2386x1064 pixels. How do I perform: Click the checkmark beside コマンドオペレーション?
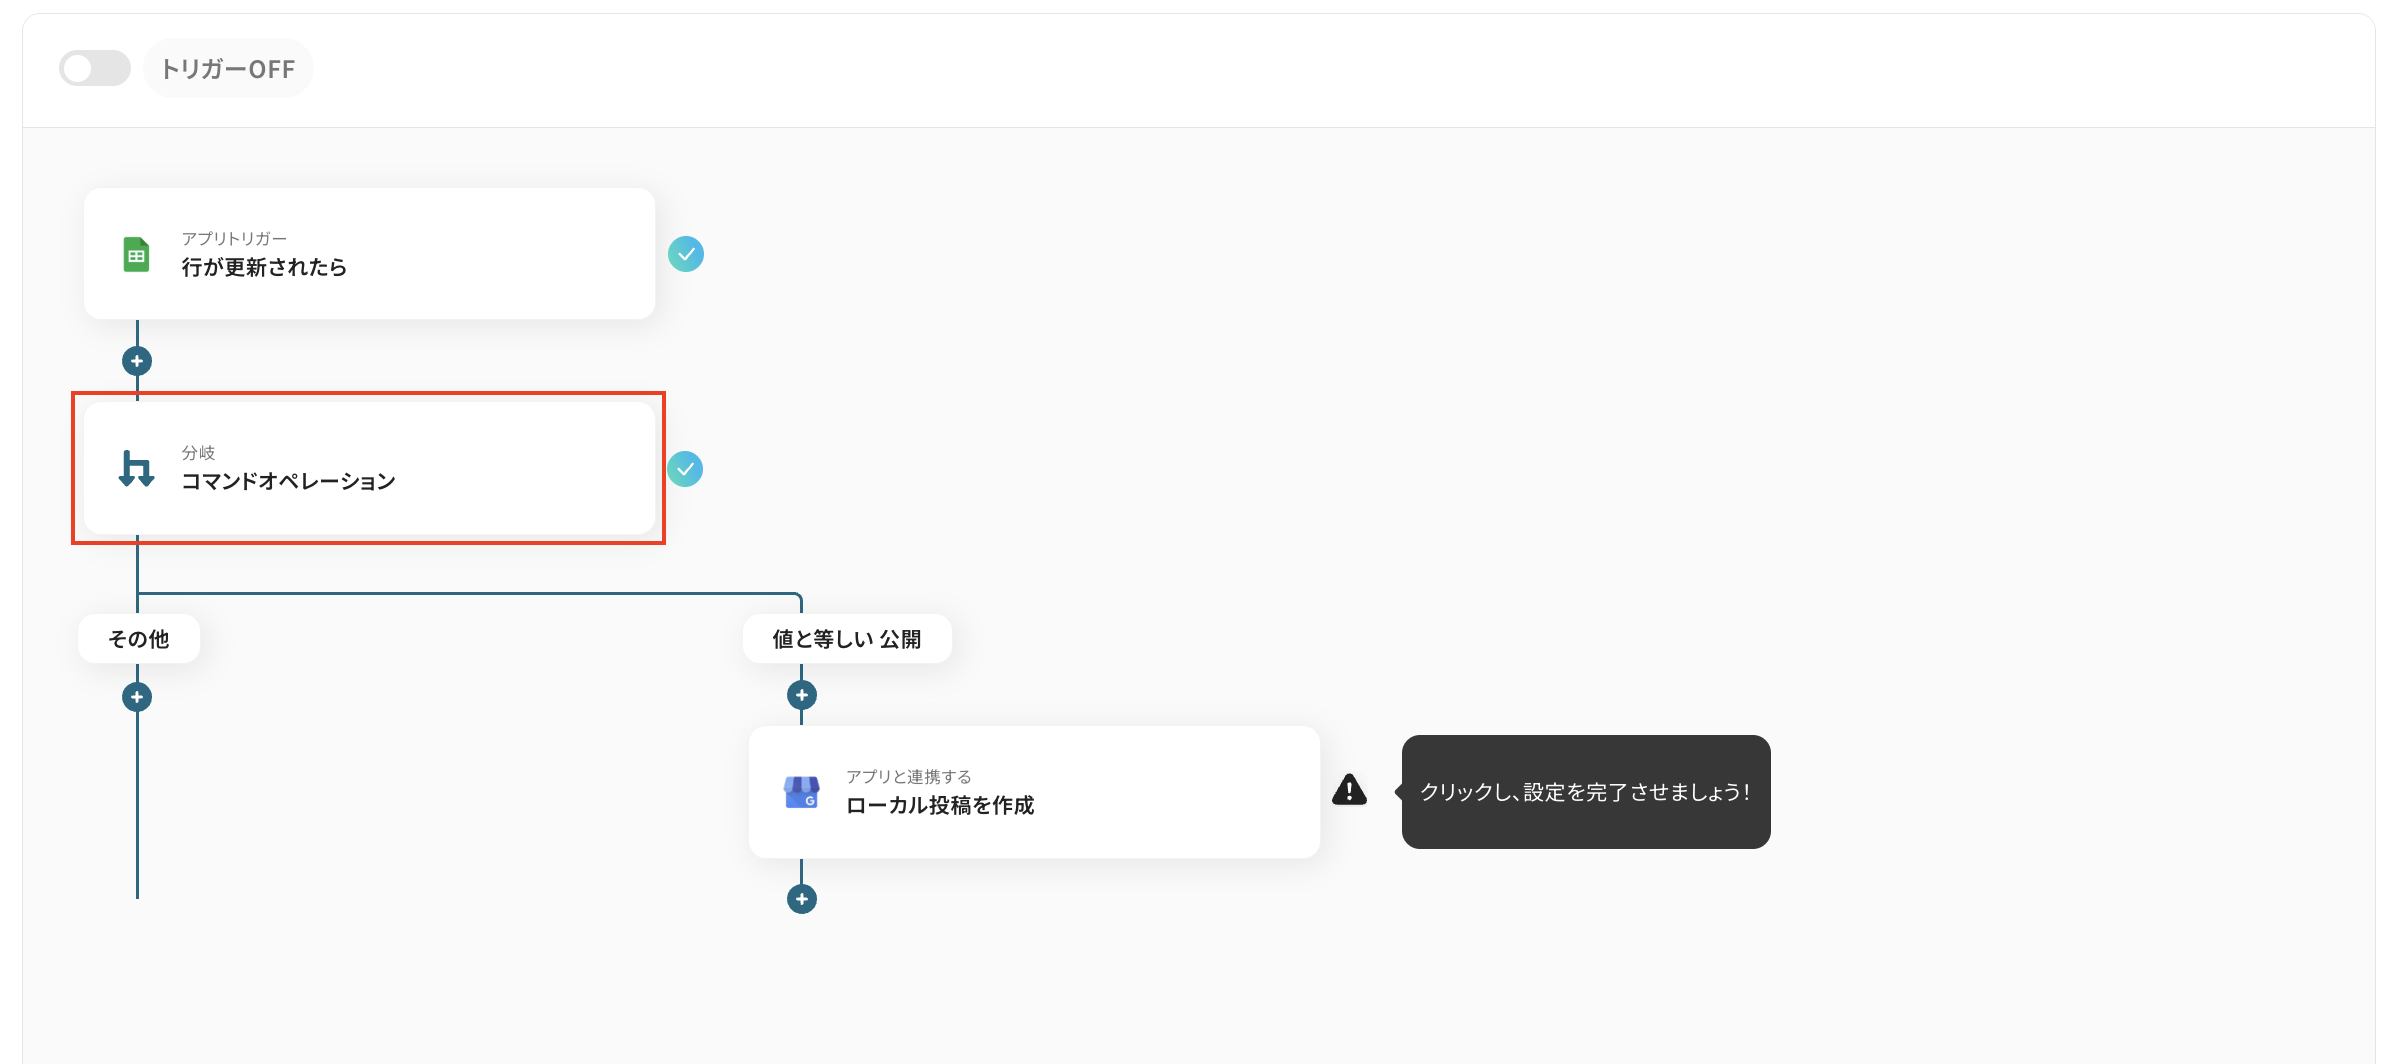[x=687, y=468]
